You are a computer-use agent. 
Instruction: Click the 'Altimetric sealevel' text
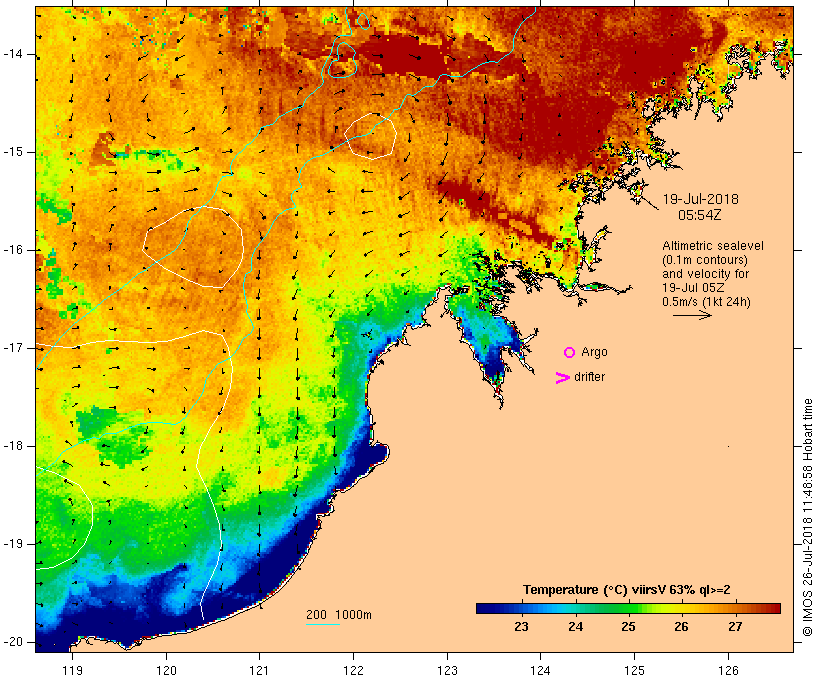pos(713,246)
